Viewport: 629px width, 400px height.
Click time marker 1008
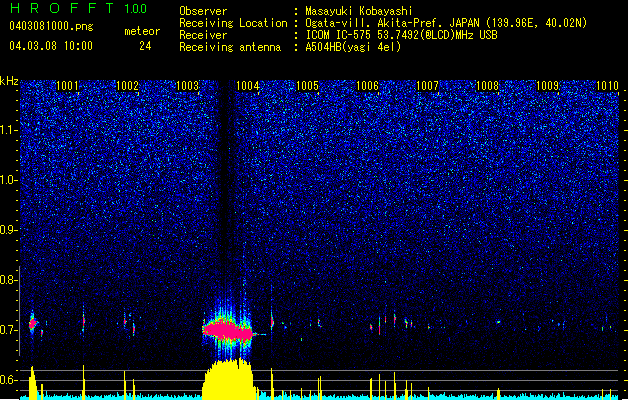click(487, 86)
